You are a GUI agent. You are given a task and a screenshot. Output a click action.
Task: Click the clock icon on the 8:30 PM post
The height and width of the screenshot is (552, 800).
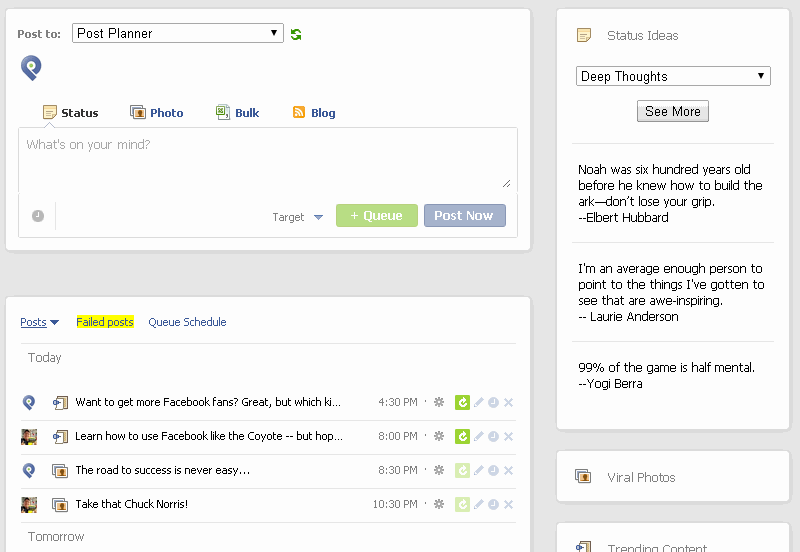(493, 471)
